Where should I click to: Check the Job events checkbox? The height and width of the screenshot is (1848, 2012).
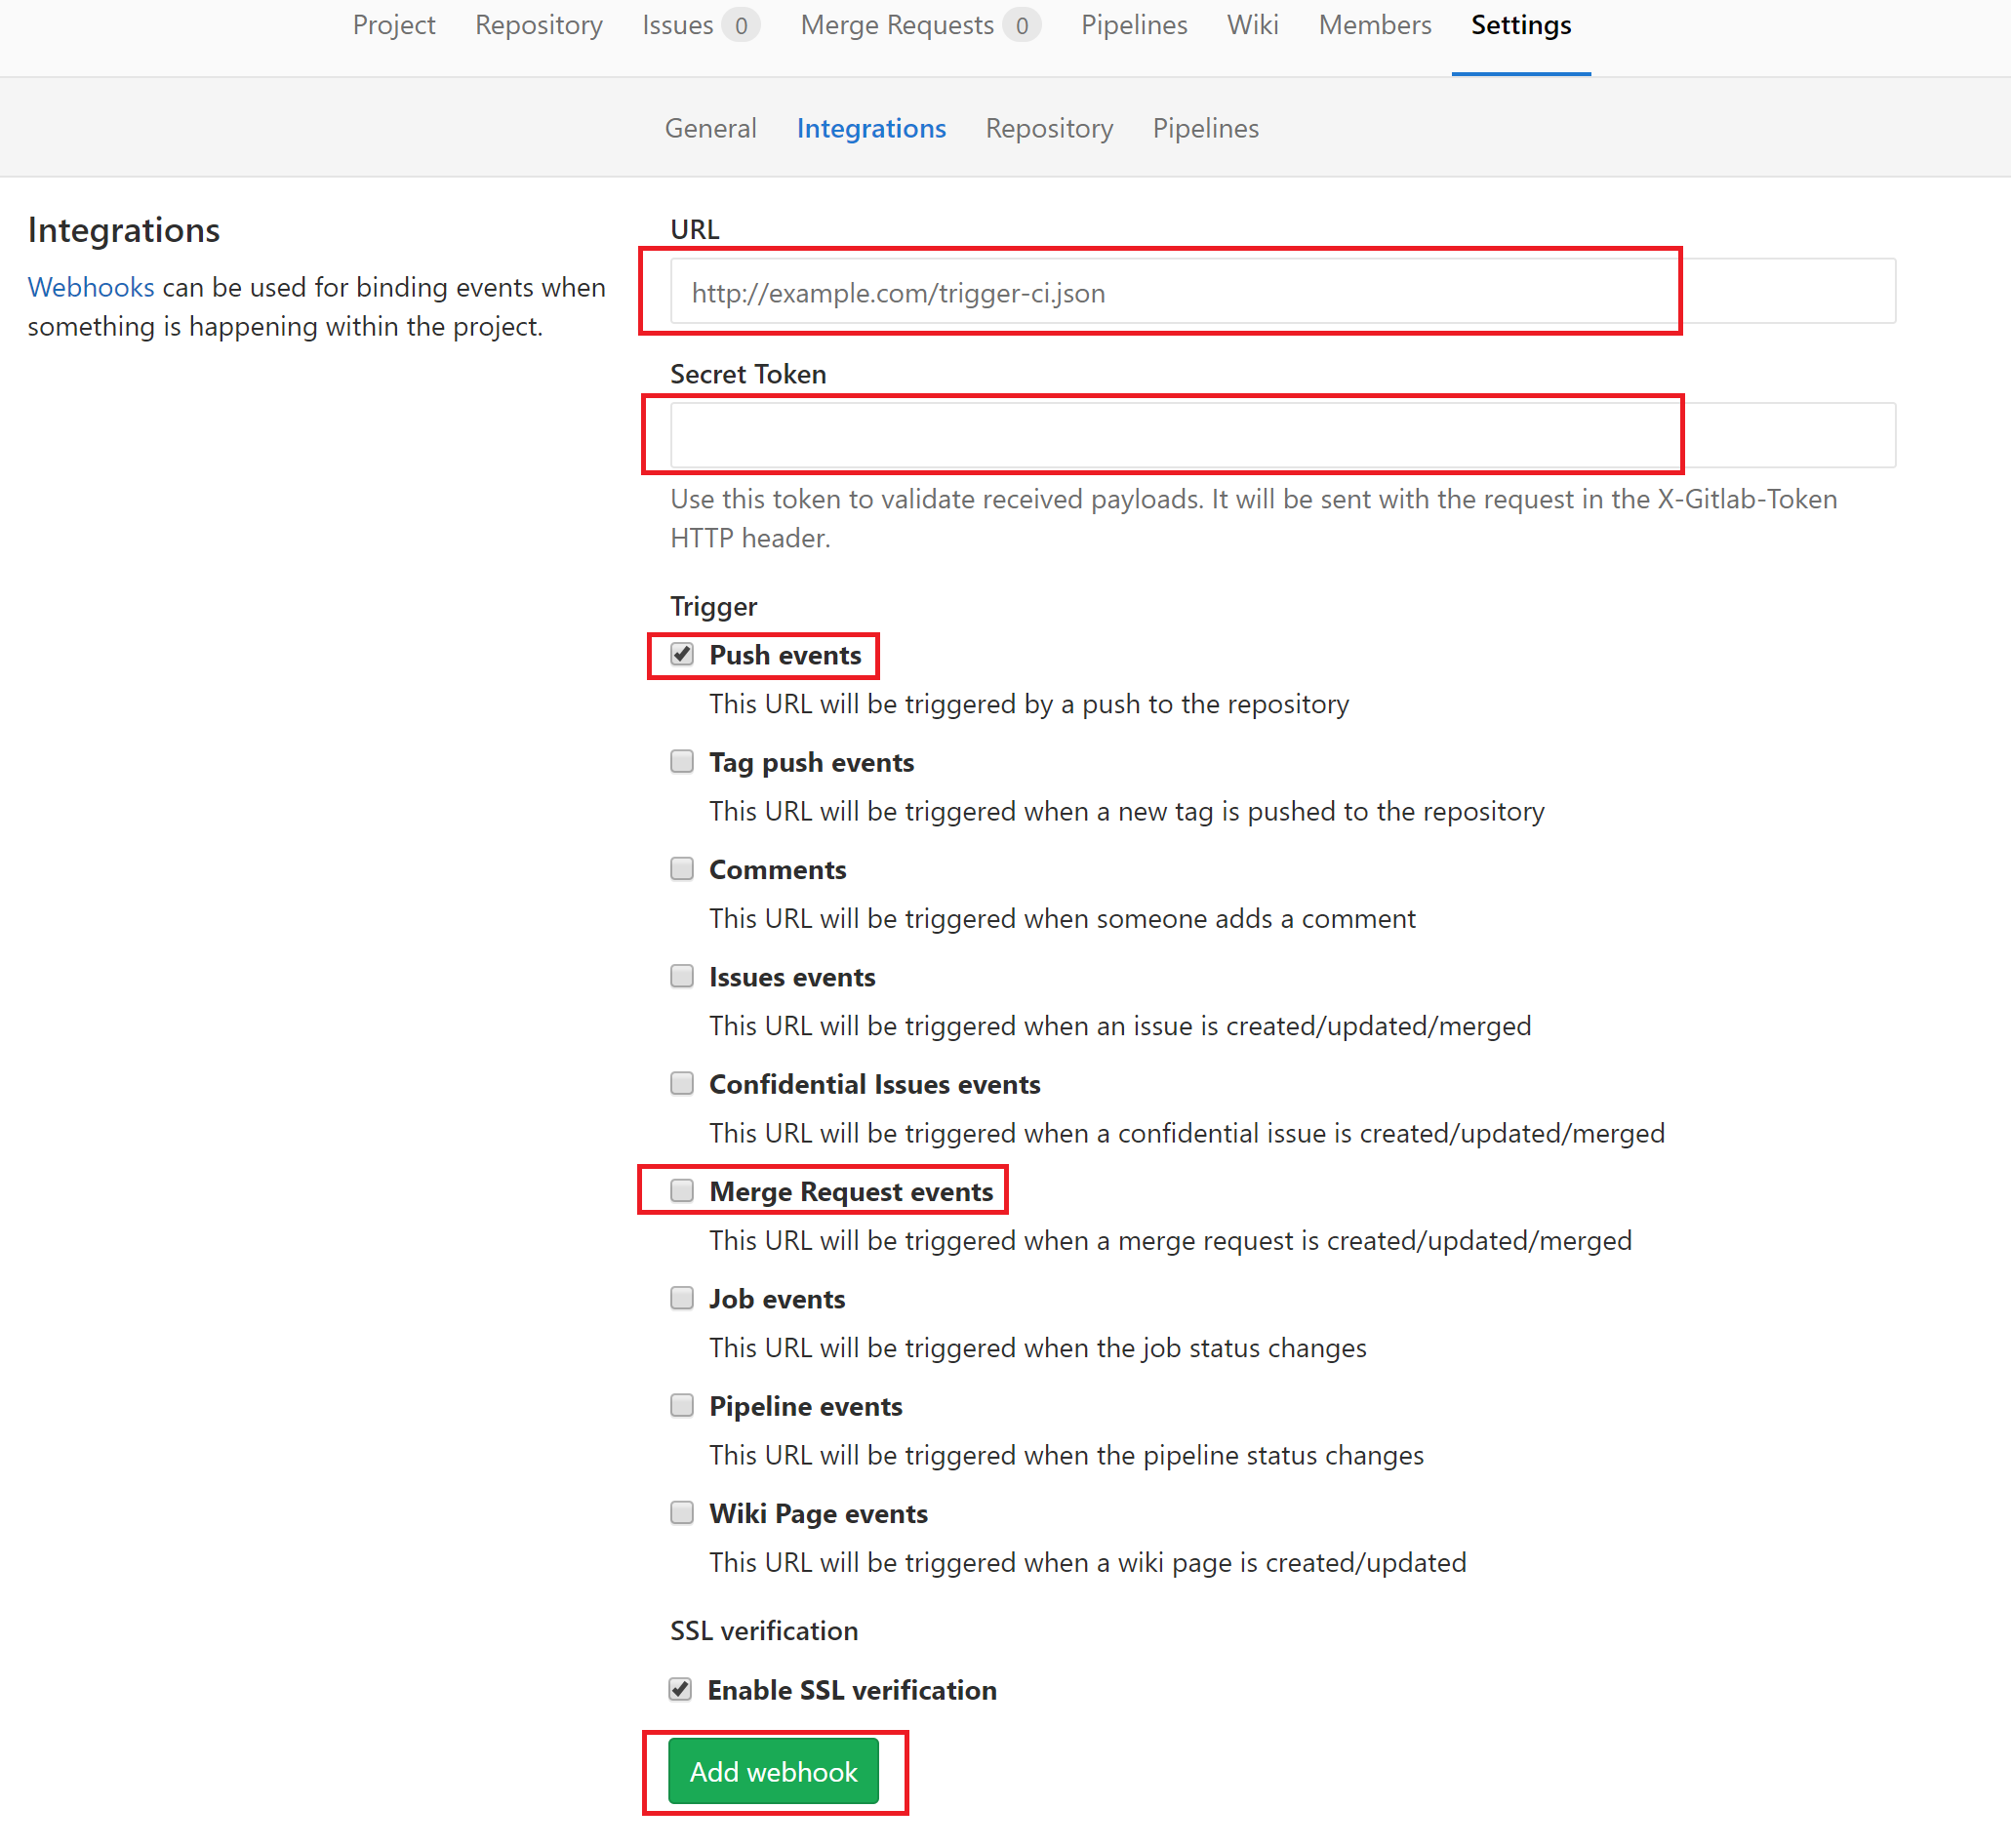click(x=682, y=1298)
